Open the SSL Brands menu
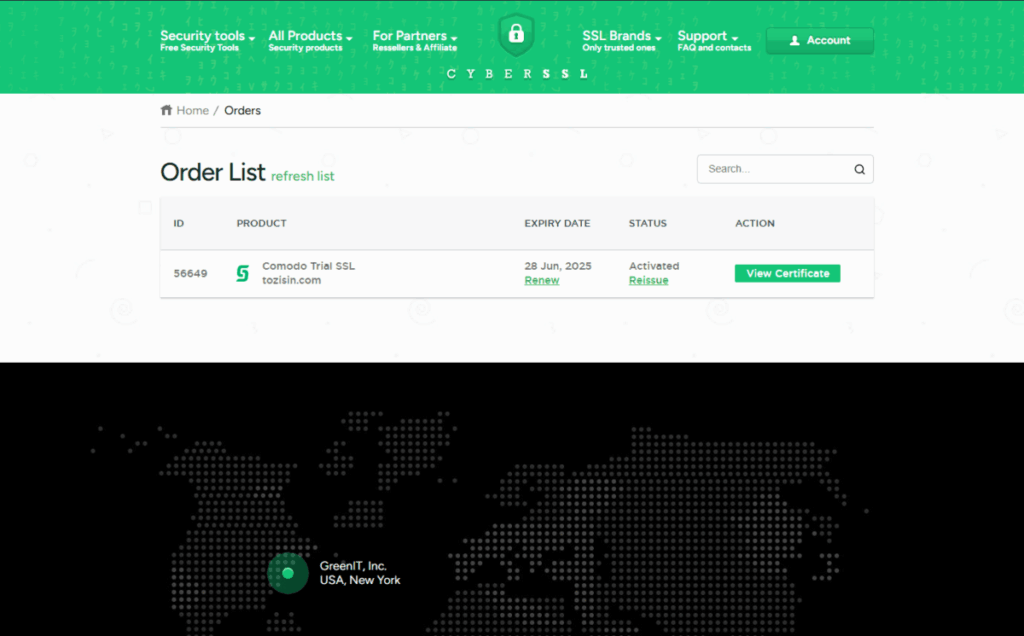 tap(622, 40)
